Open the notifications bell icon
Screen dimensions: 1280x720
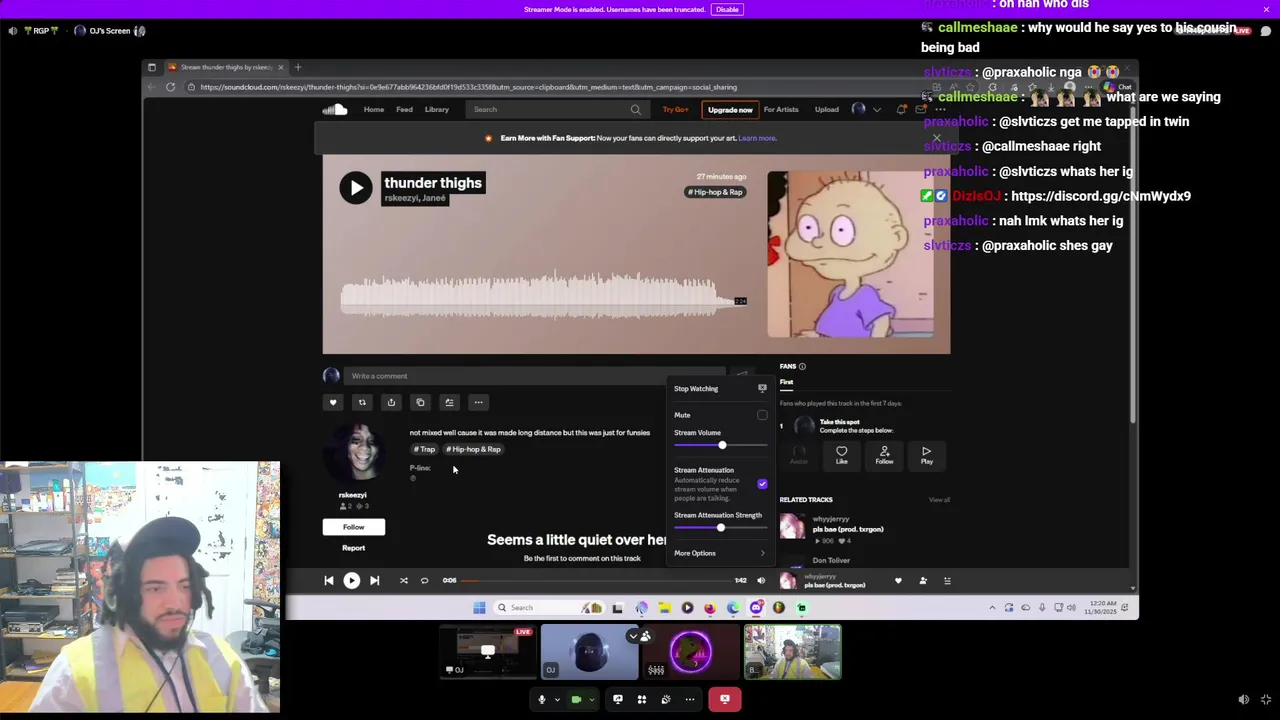pos(901,110)
